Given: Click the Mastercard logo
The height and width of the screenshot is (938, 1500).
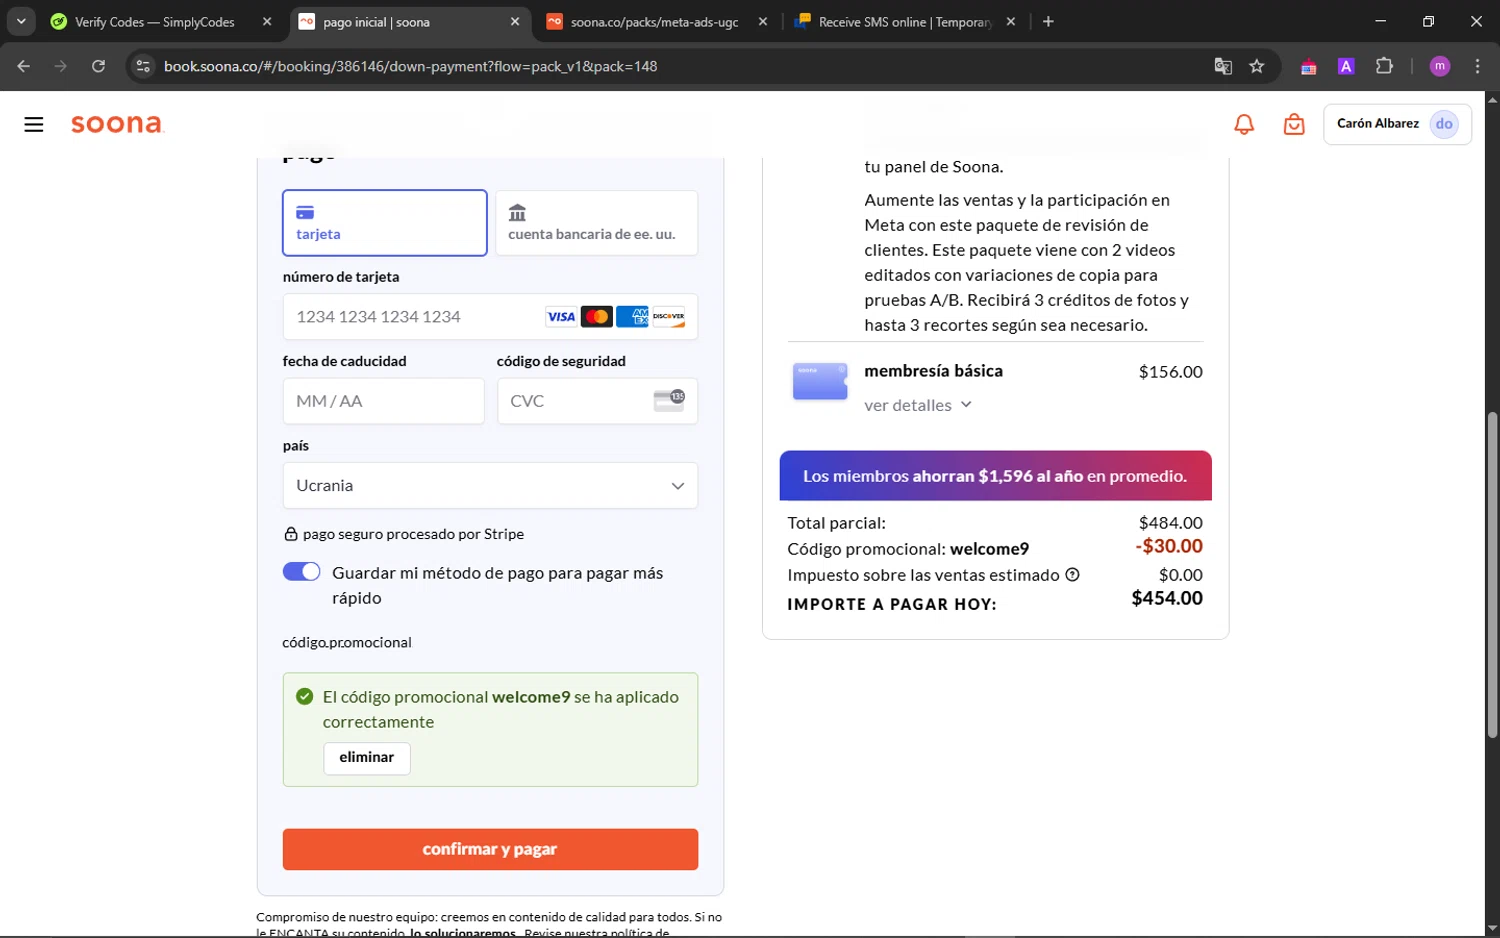Looking at the screenshot, I should 597,317.
